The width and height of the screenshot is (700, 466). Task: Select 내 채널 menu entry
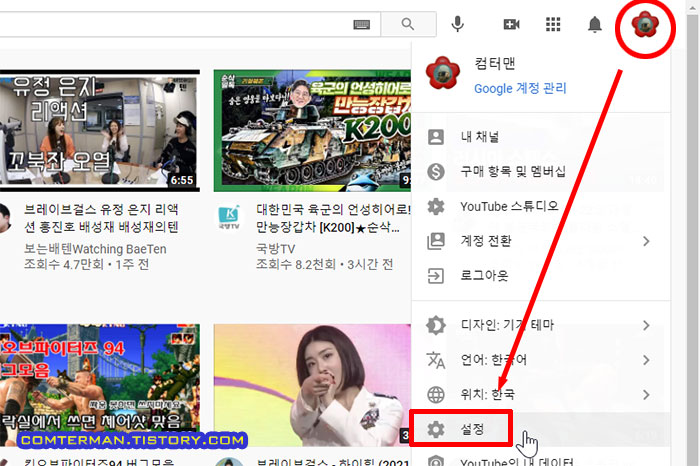(x=541, y=137)
